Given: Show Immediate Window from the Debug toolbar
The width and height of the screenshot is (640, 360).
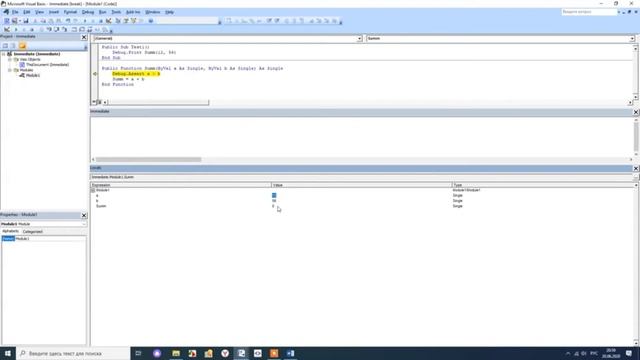Looking at the screenshot, I should click(x=82, y=29).
